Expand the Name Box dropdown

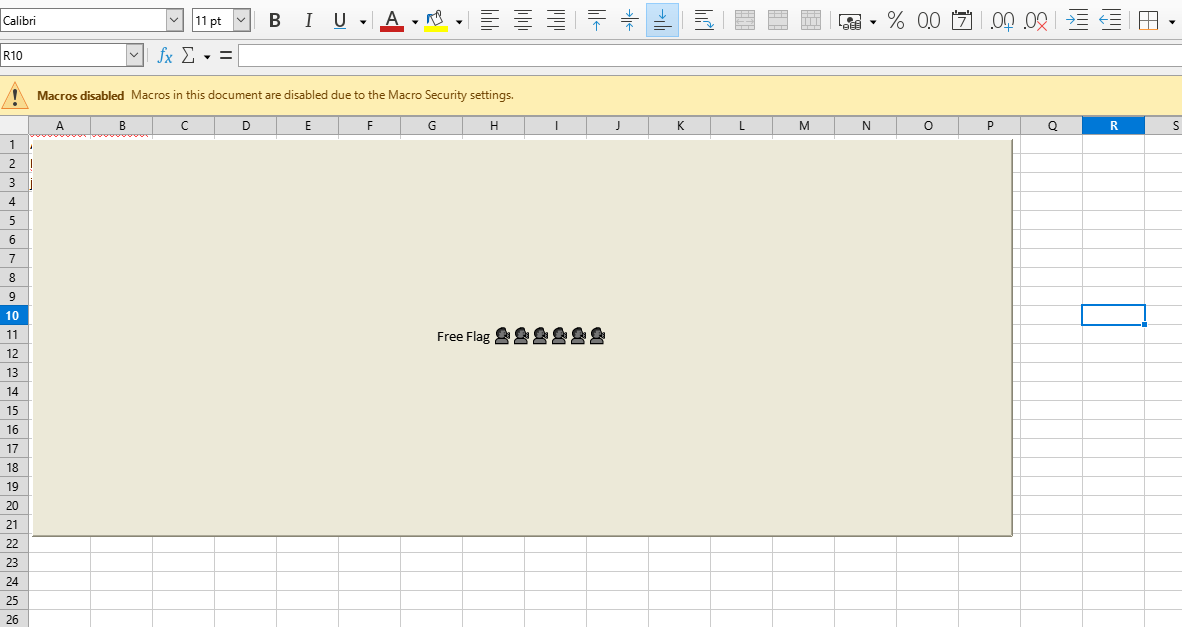[135, 55]
